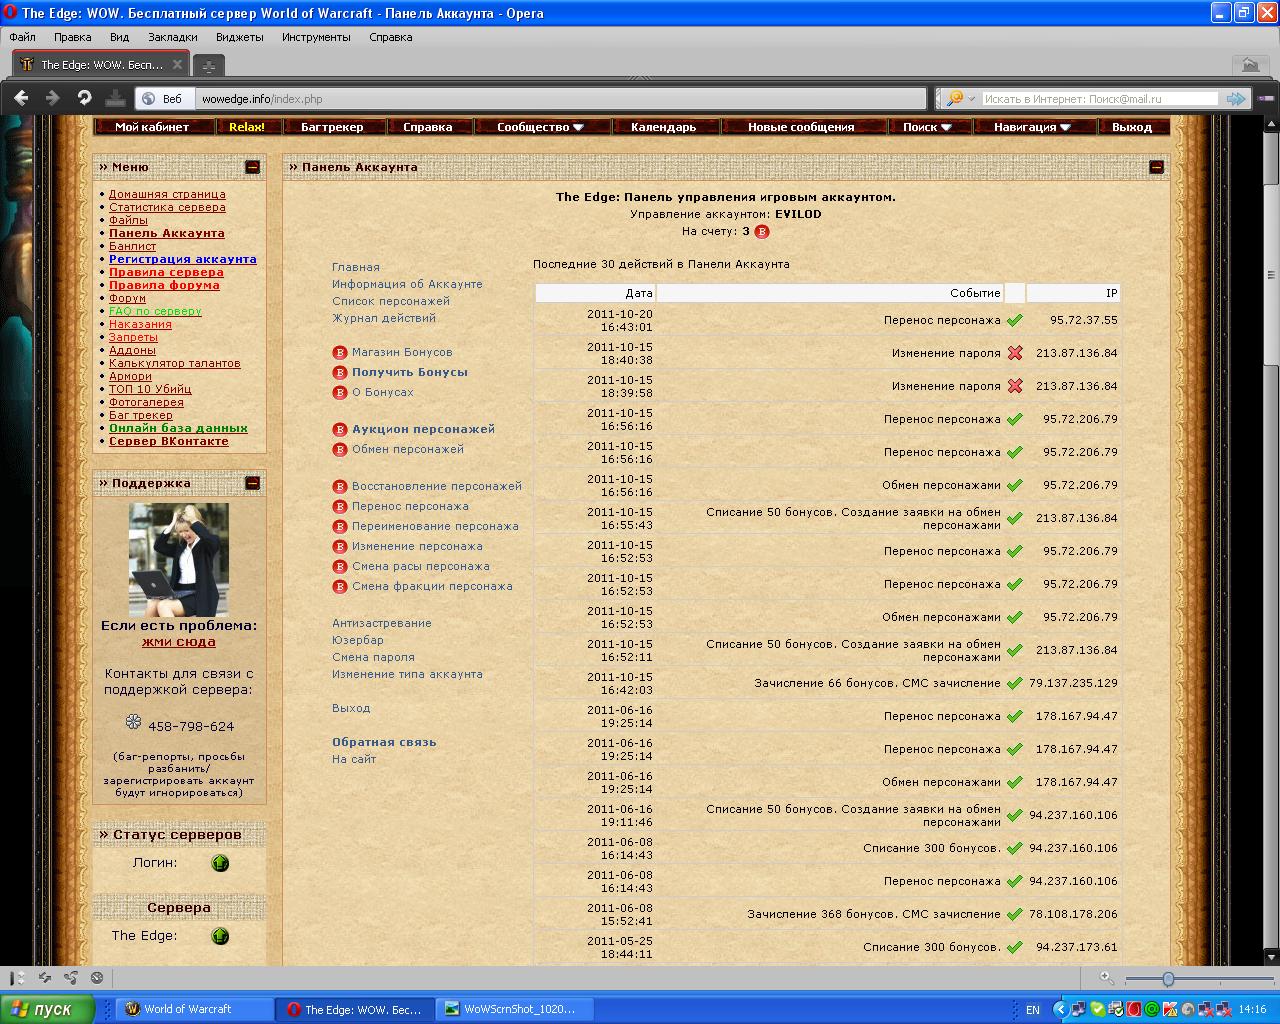Open Список персонажей link
1280x1024 pixels.
click(x=391, y=301)
